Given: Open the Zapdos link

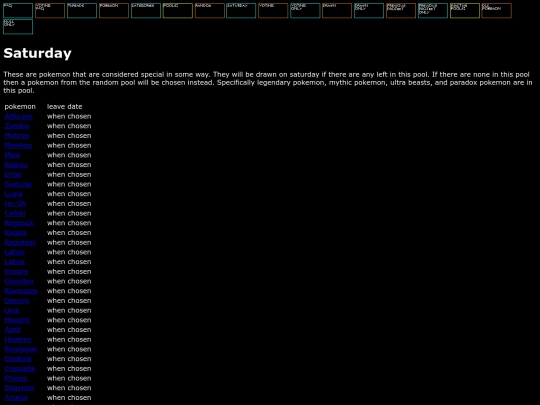Looking at the screenshot, I should pyautogui.click(x=17, y=126).
